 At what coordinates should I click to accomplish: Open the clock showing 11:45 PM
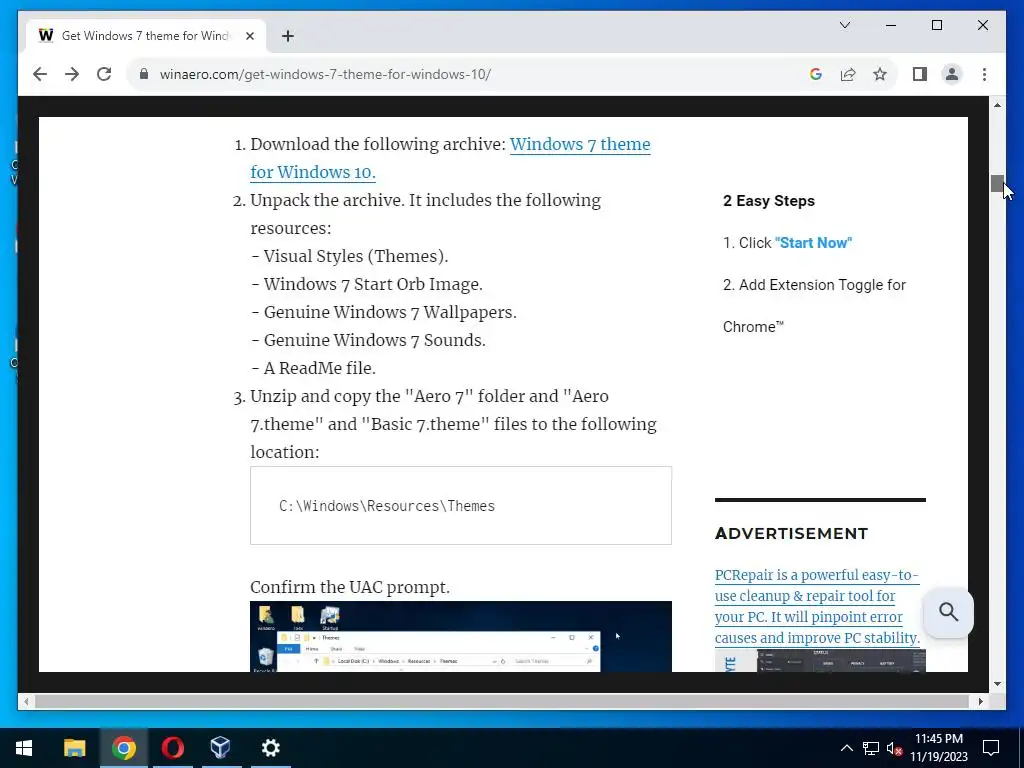938,748
